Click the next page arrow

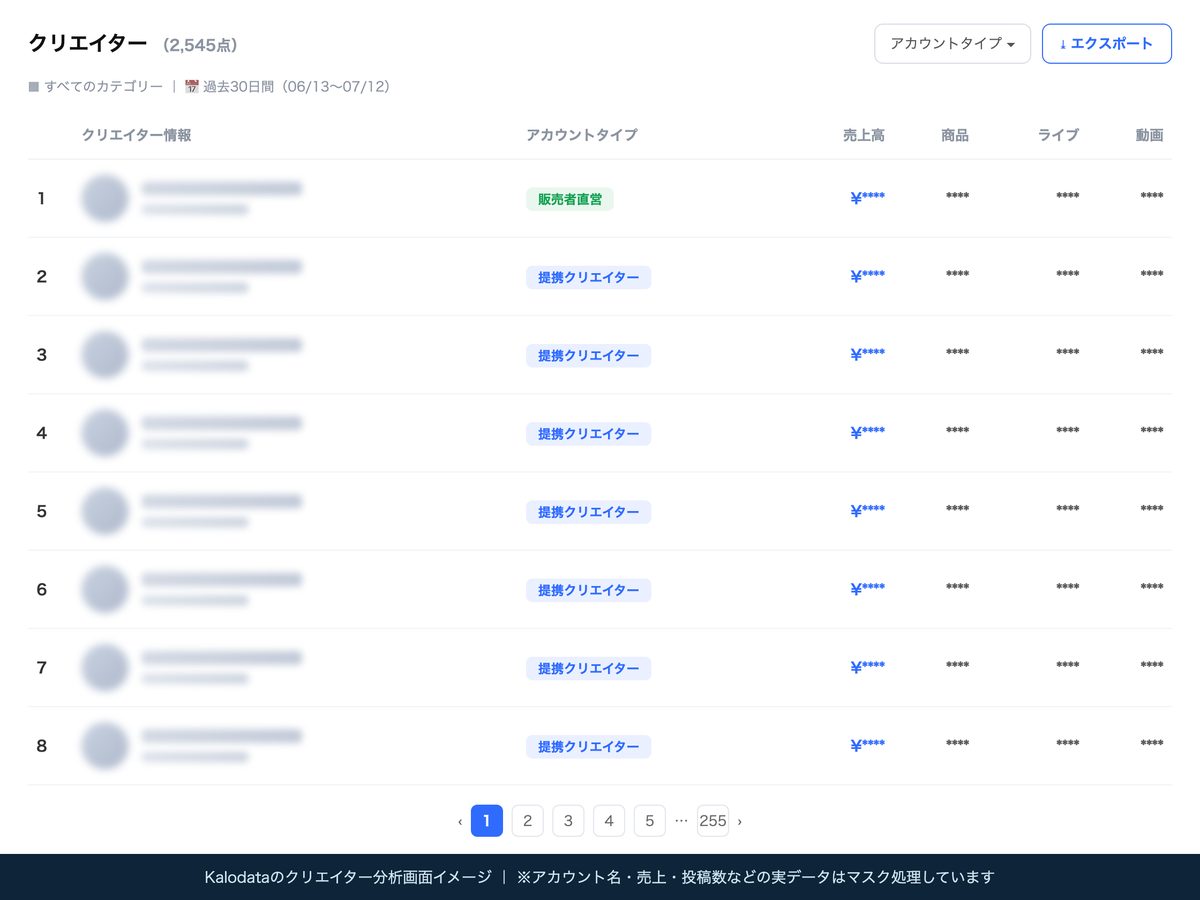pyautogui.click(x=740, y=822)
